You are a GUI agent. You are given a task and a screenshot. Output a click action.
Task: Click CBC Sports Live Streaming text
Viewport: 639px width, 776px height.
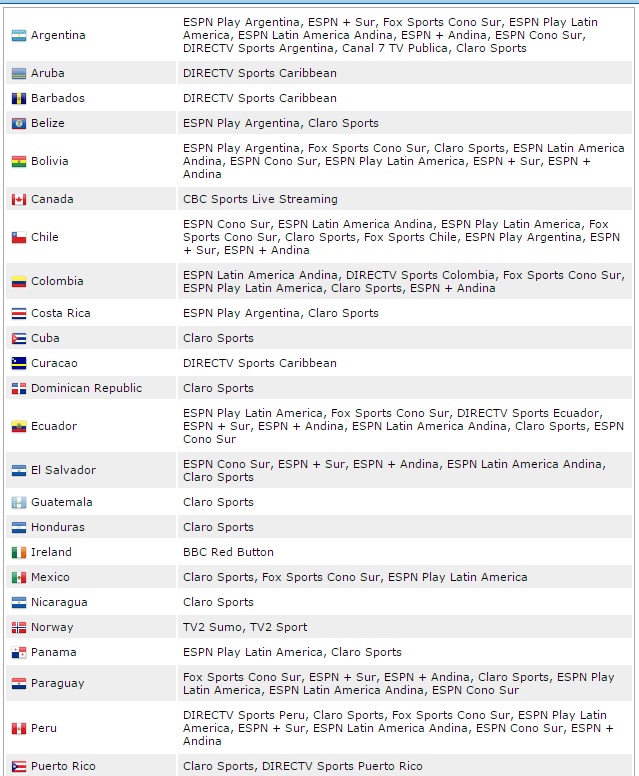click(x=260, y=199)
